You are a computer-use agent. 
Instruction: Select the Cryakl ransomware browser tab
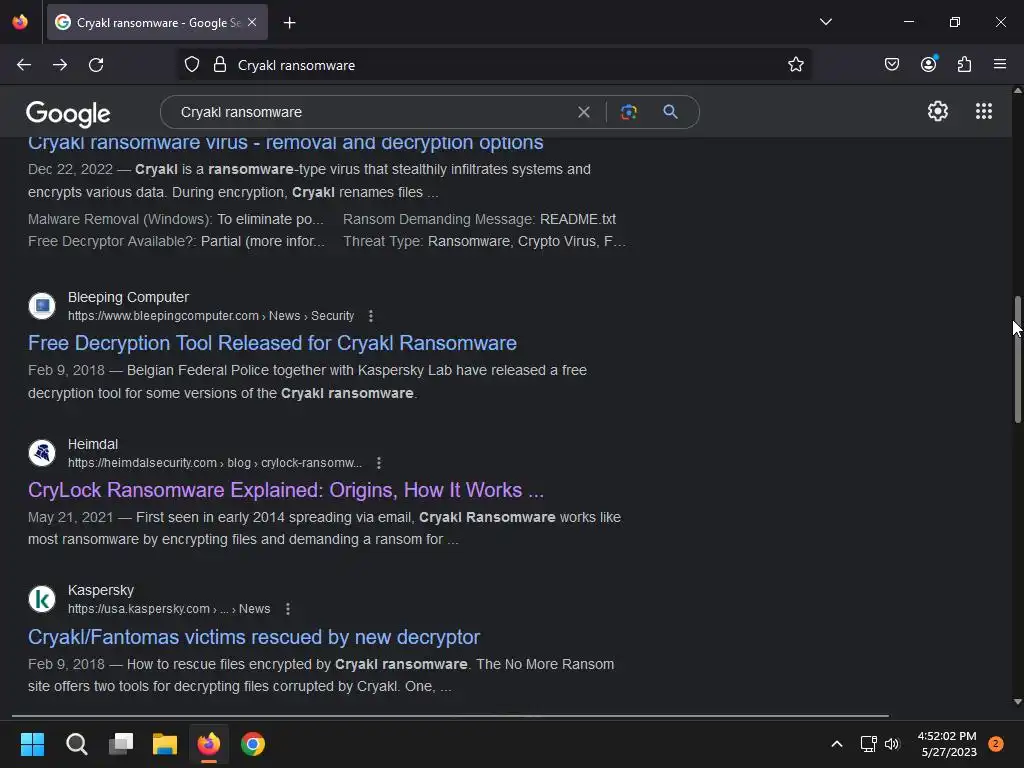pyautogui.click(x=157, y=22)
